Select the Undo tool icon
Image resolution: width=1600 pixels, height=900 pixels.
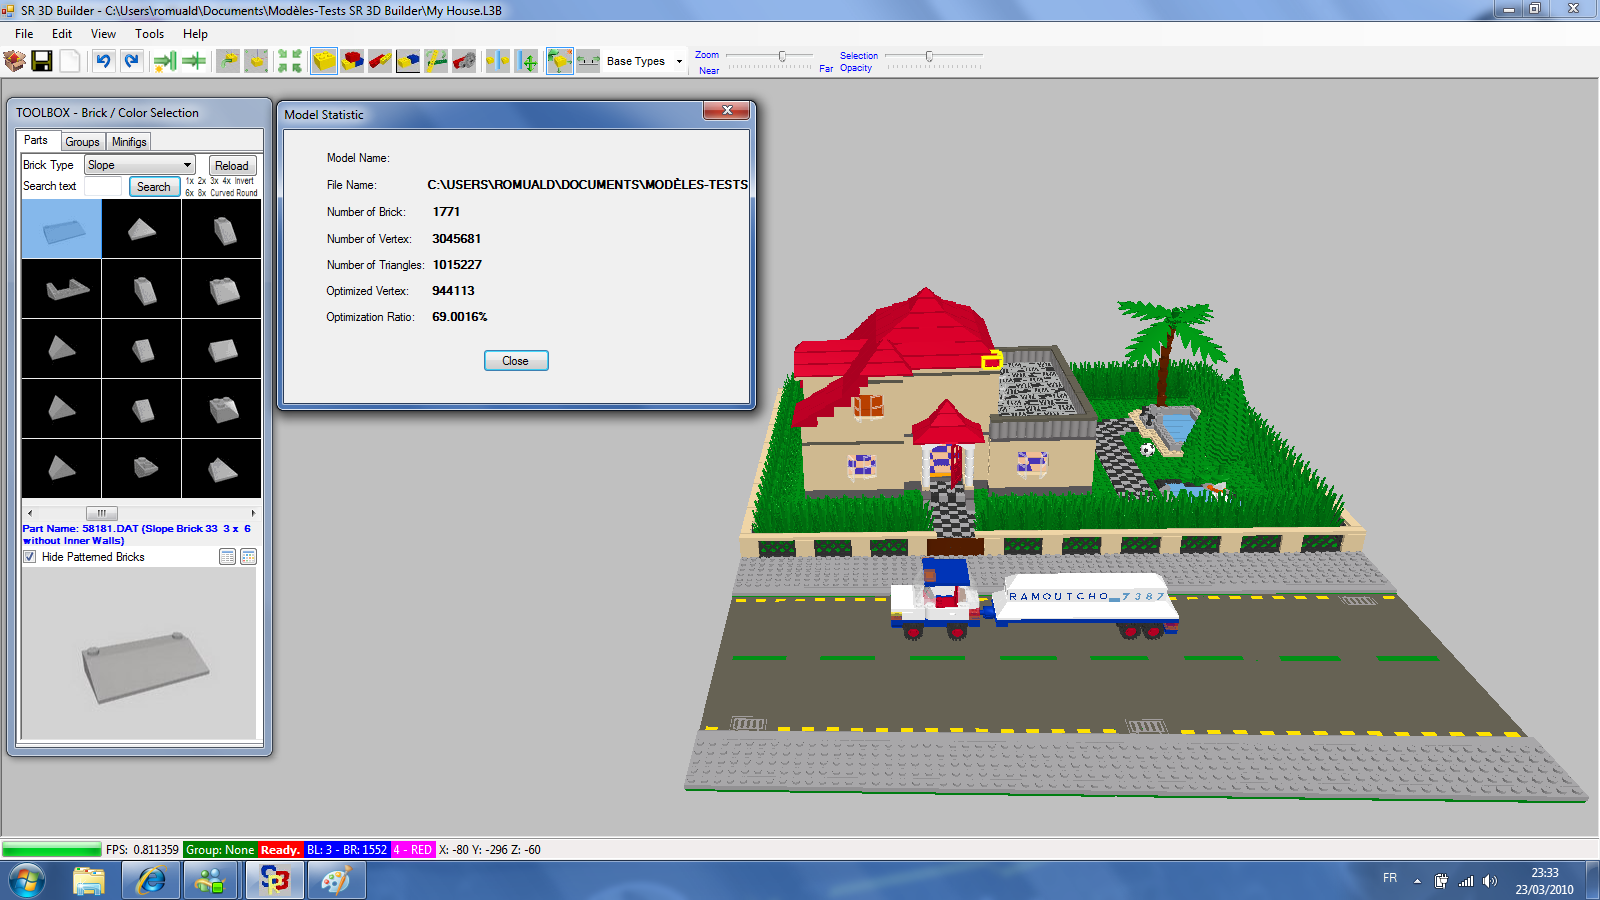tap(105, 61)
